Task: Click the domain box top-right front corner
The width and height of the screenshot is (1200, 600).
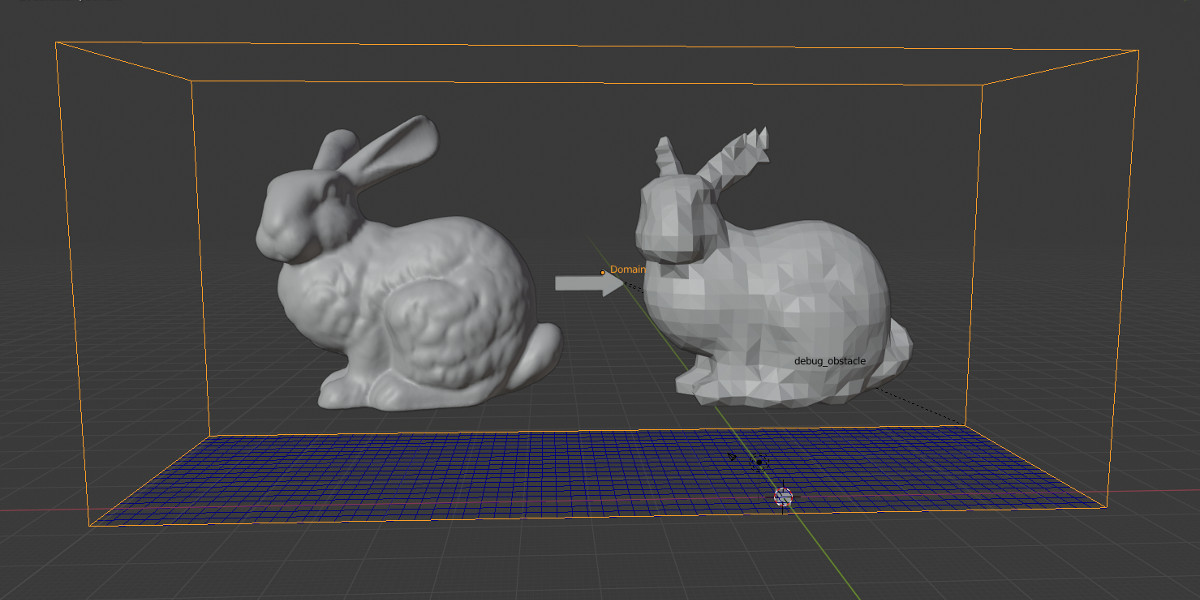Action: 1139,48
